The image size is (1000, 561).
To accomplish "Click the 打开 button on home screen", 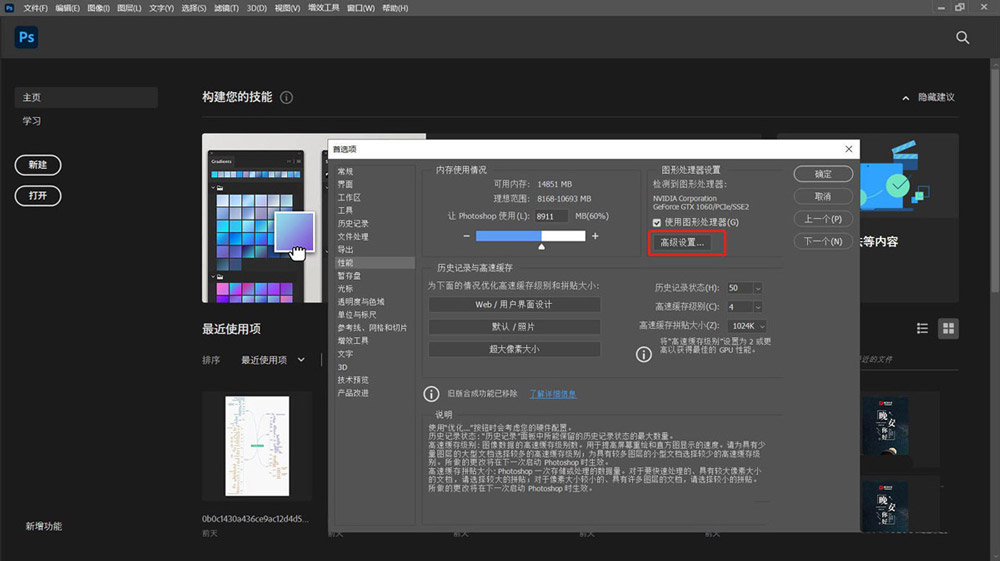I will (x=38, y=196).
